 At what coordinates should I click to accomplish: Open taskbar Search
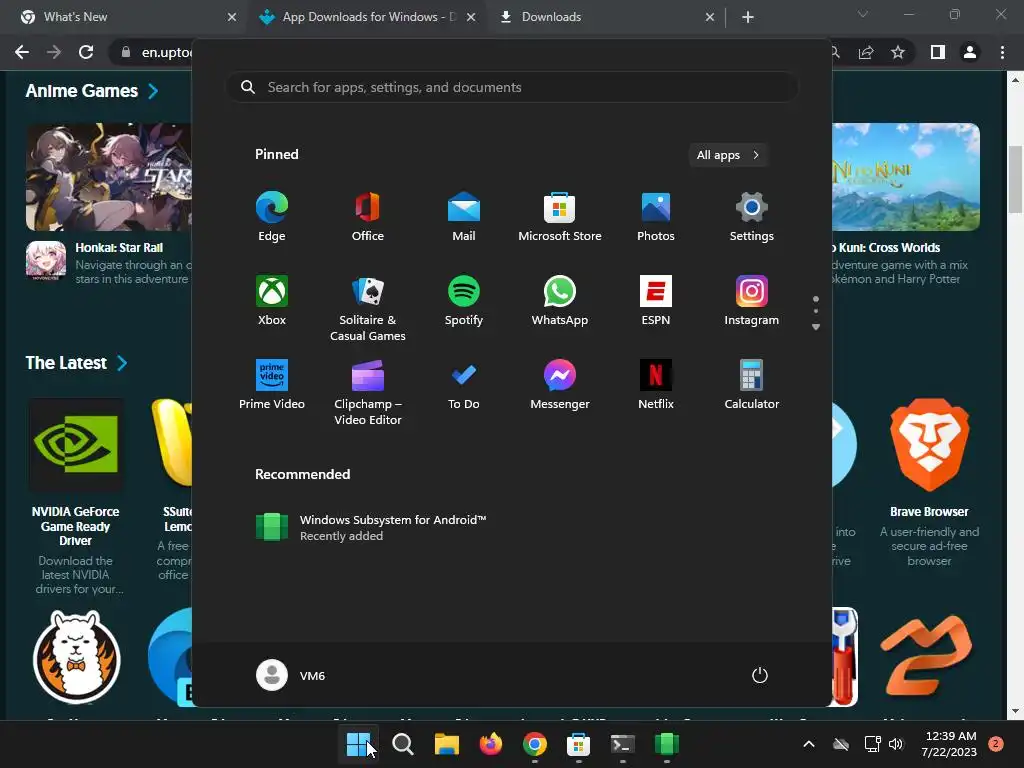402,744
